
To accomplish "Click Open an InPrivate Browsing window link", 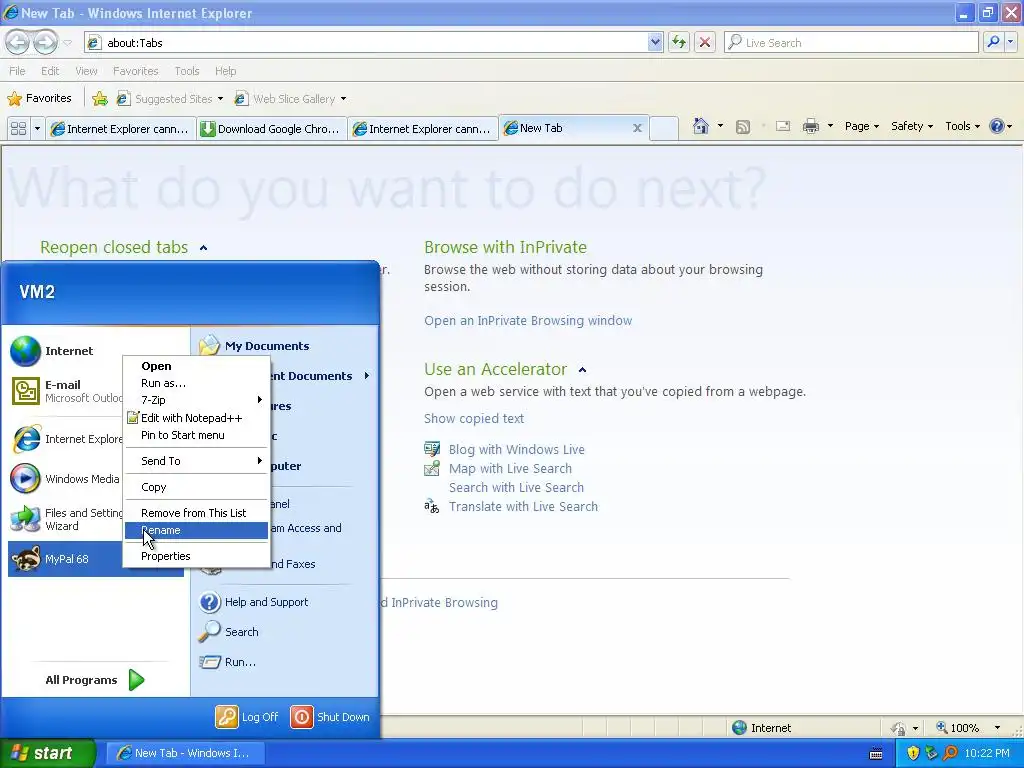I will (x=528, y=321).
